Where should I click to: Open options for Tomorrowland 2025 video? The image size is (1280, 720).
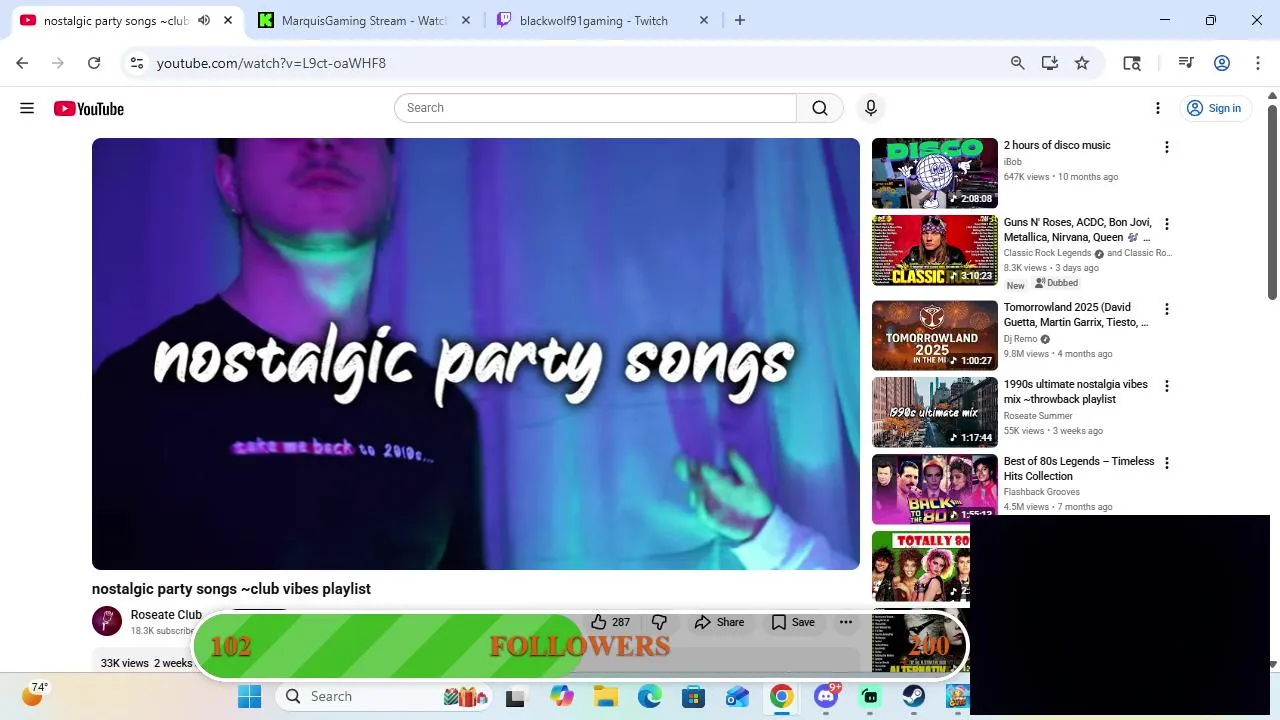point(1166,309)
